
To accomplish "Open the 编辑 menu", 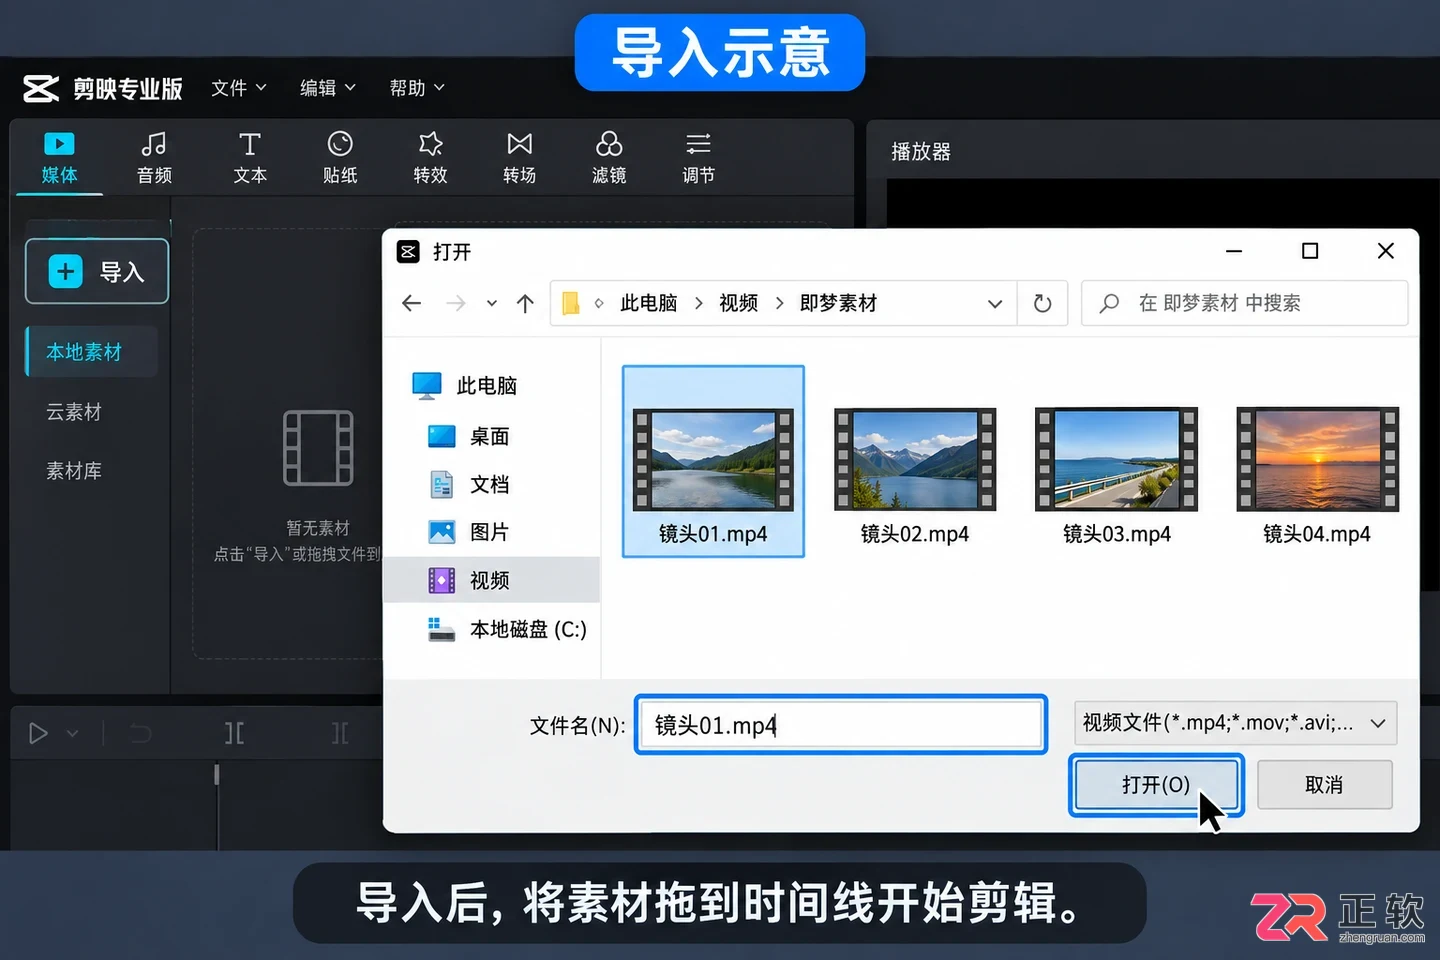I will coord(328,88).
